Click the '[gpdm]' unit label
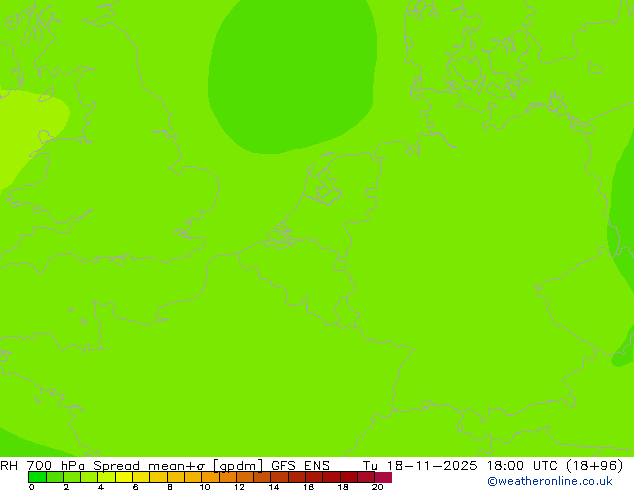 pyautogui.click(x=238, y=466)
